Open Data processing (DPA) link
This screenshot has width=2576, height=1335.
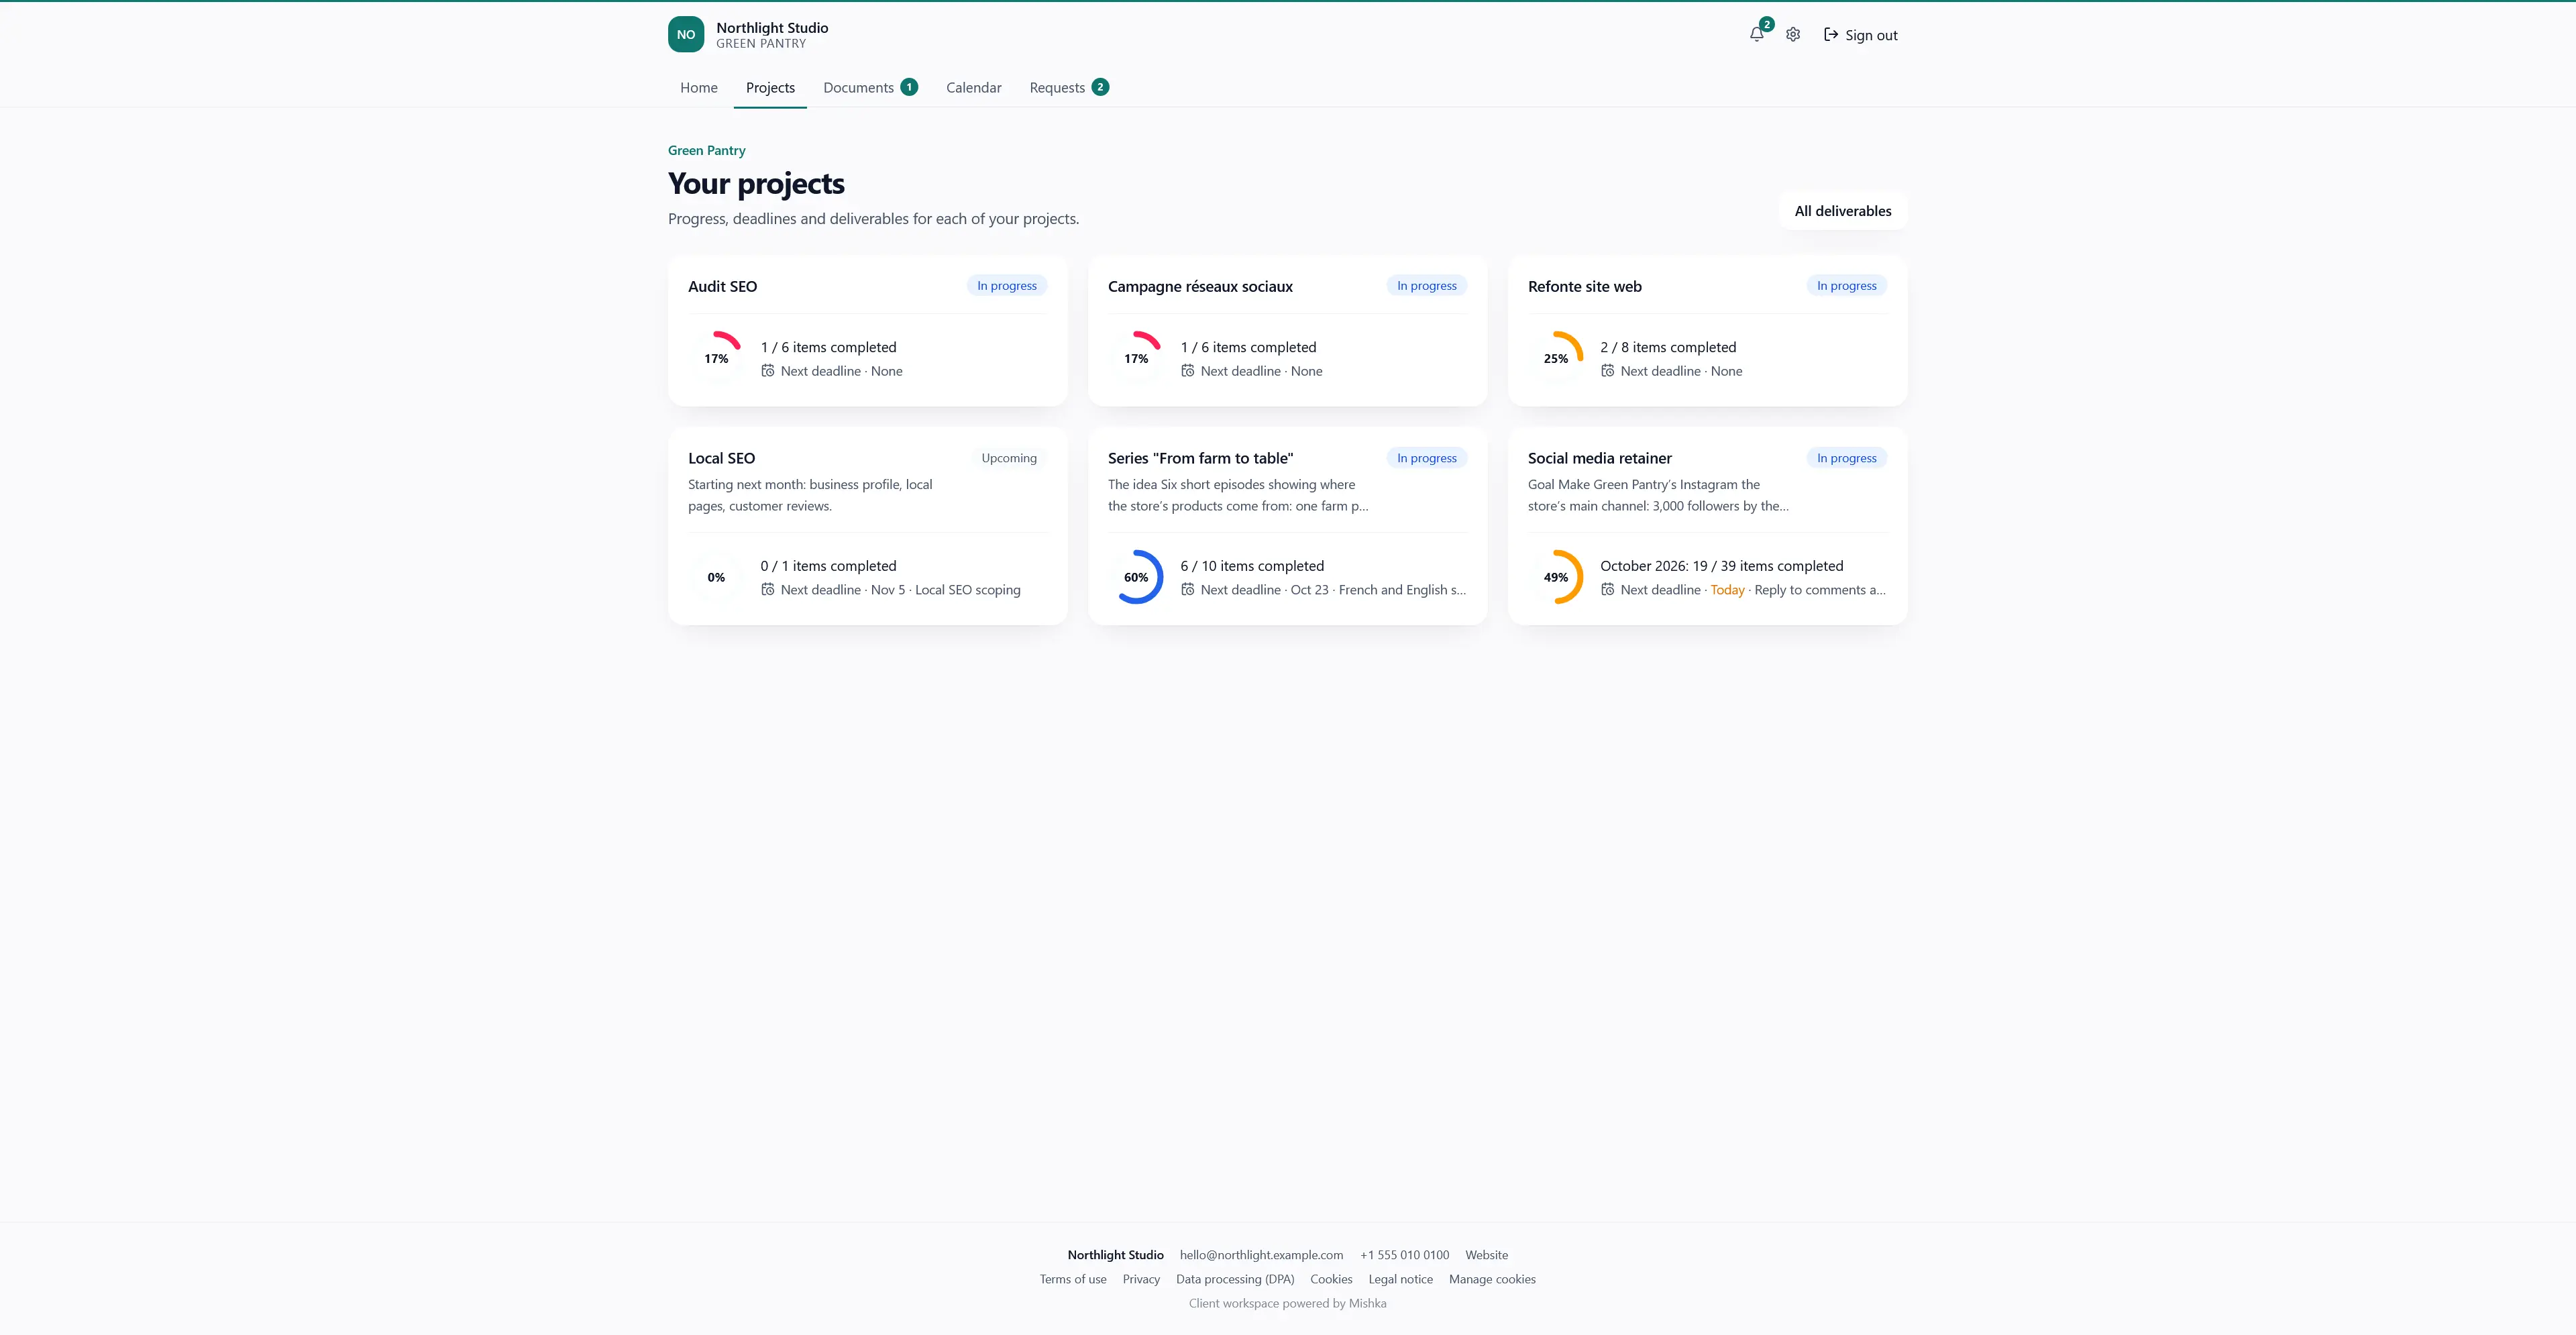coord(1235,1279)
